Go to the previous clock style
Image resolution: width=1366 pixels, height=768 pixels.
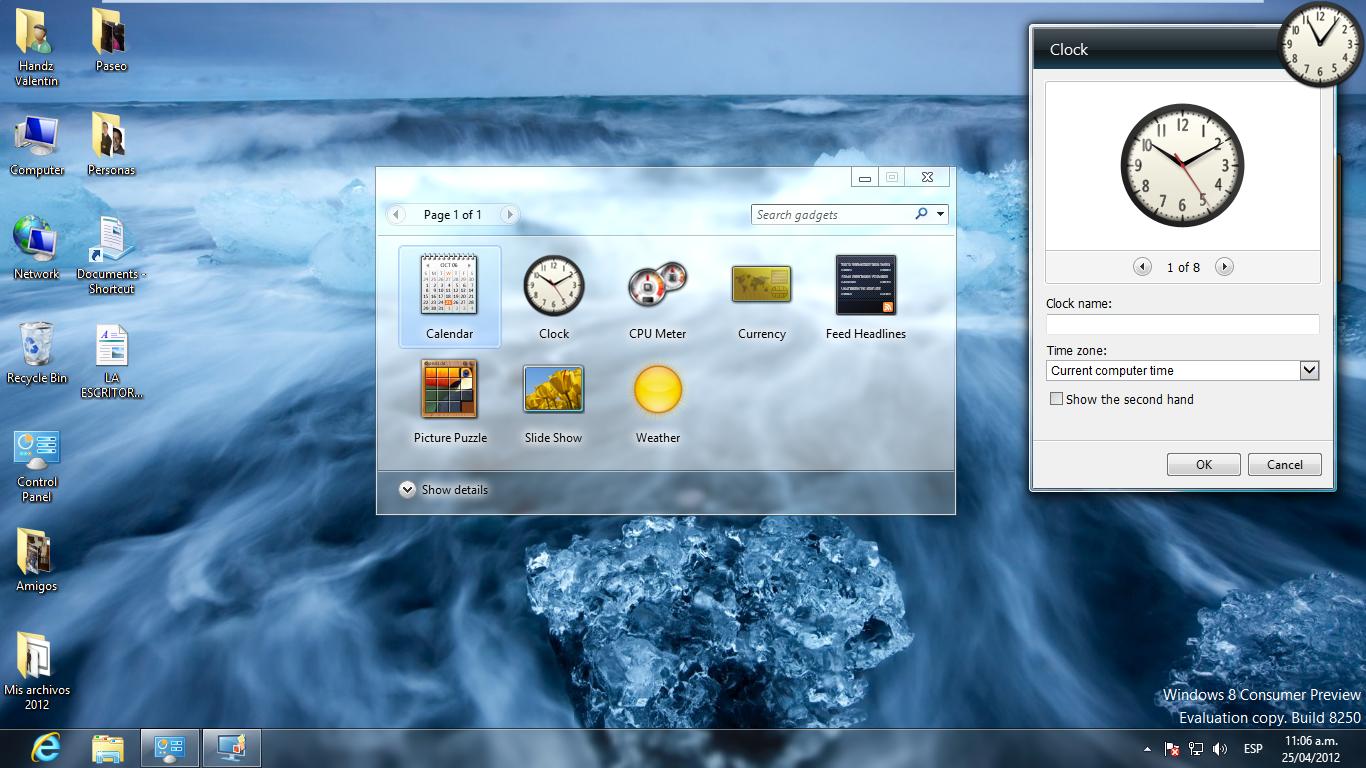1142,267
